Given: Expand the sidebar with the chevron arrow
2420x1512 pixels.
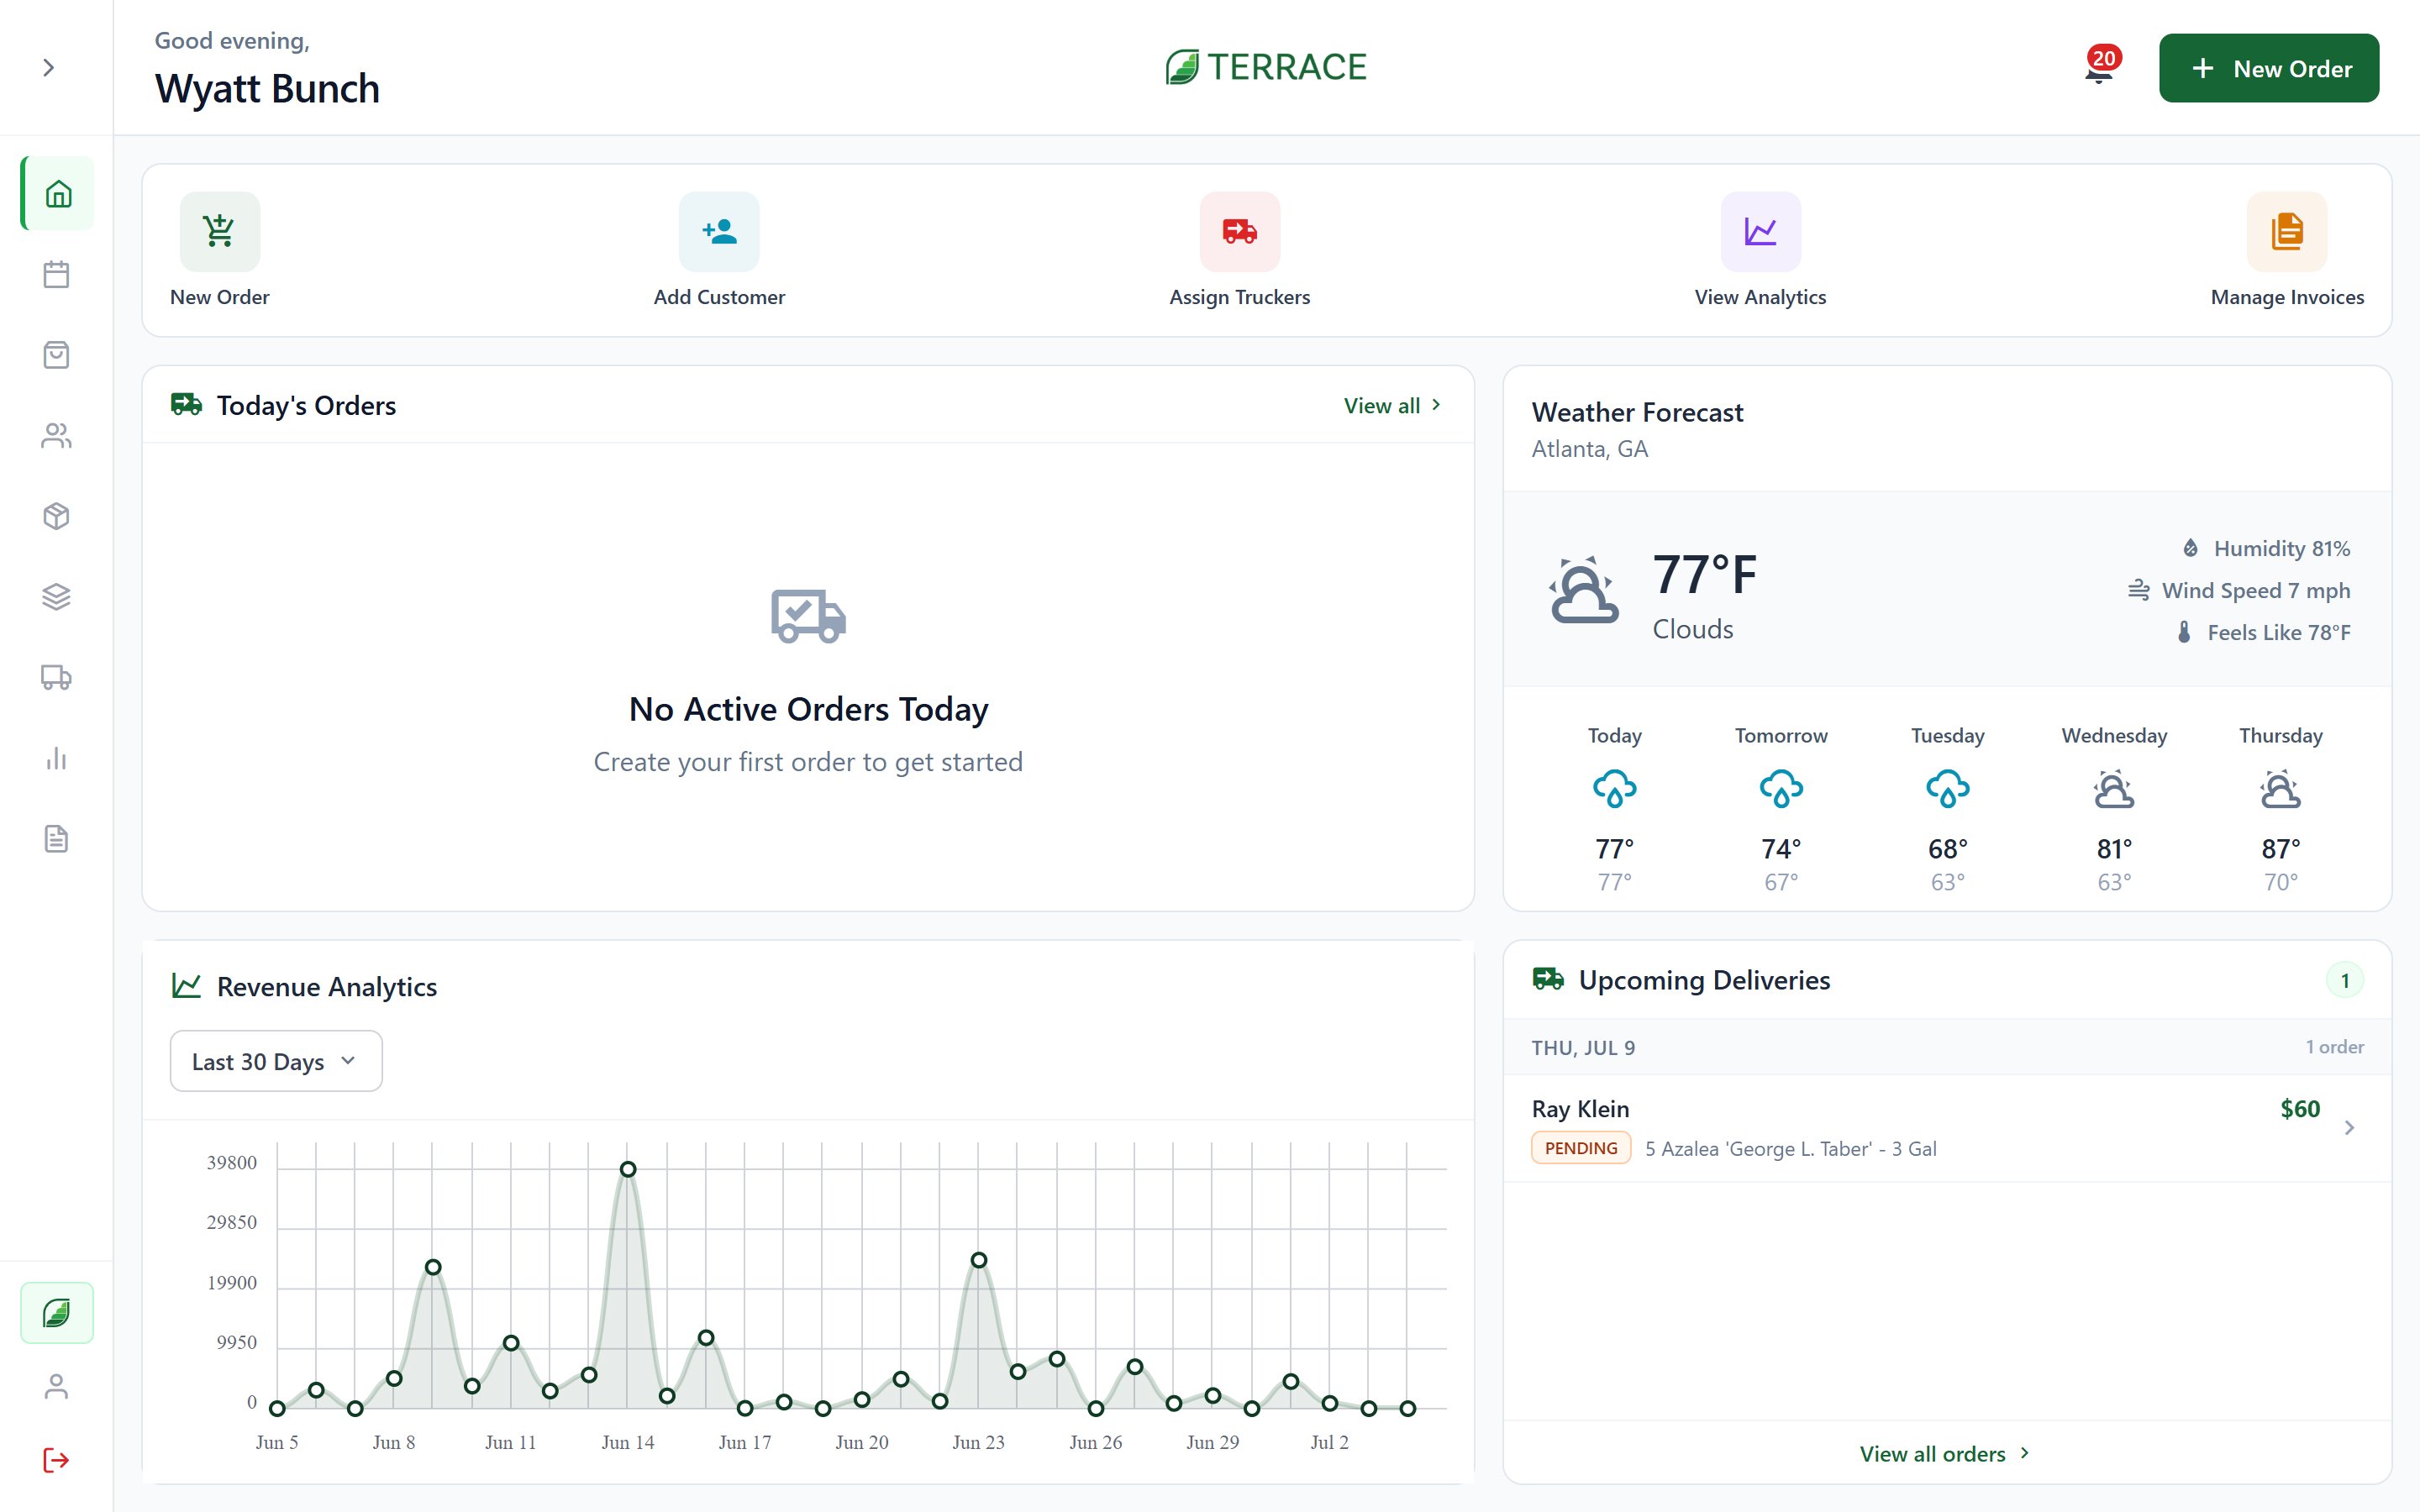Looking at the screenshot, I should tap(48, 67).
